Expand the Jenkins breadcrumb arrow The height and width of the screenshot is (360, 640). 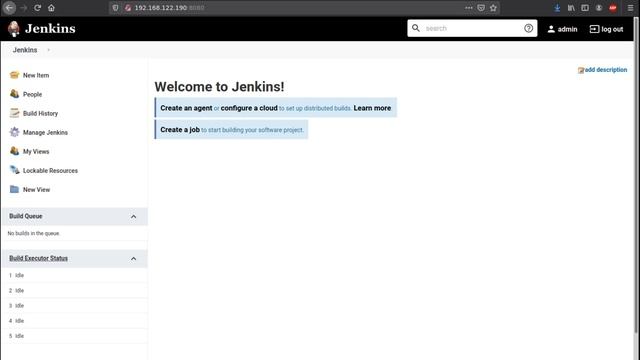coord(49,50)
